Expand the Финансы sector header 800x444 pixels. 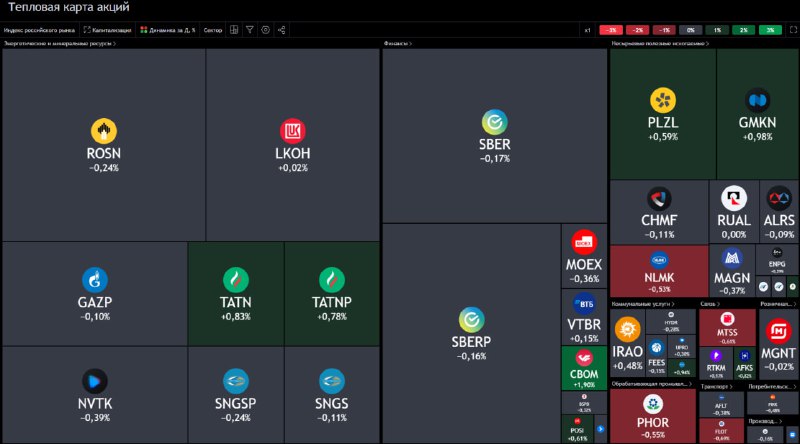click(397, 43)
